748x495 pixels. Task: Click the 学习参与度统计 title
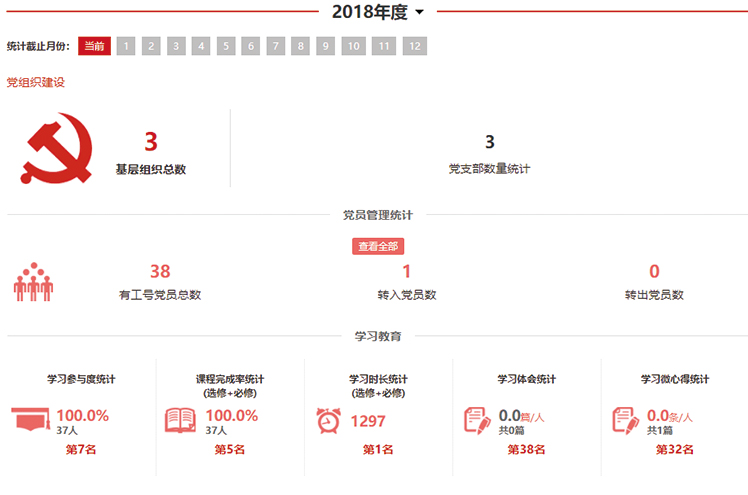point(81,379)
